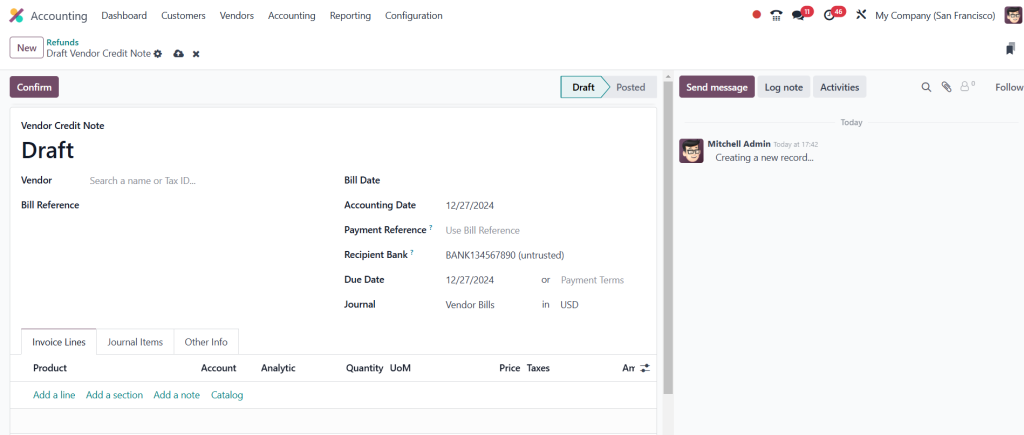Click the New button
This screenshot has height=435, width=1024.
(x=27, y=48)
